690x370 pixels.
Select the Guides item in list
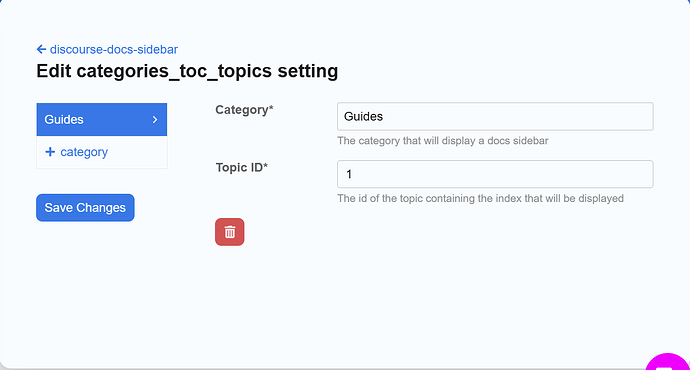(102, 119)
